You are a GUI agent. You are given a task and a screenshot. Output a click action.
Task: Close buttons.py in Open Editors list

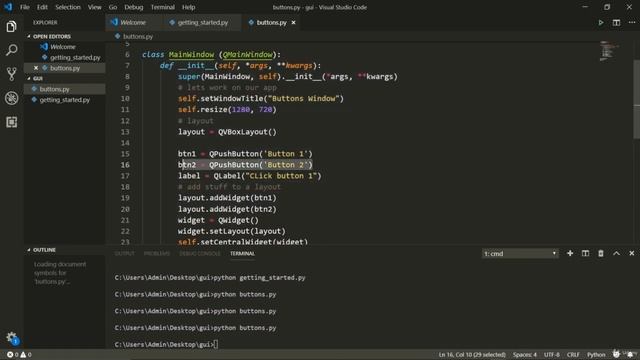(36, 68)
